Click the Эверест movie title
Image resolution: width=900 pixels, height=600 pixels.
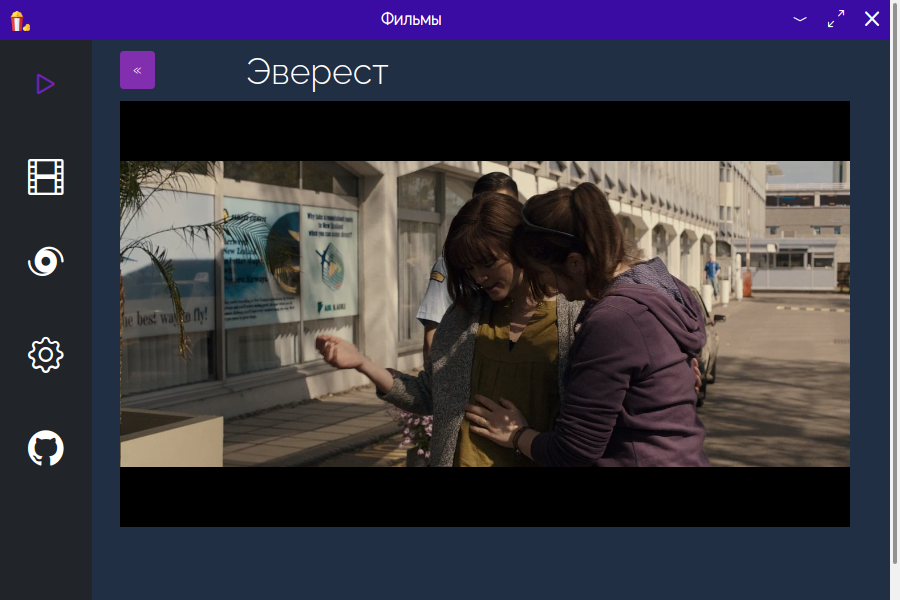(x=317, y=72)
